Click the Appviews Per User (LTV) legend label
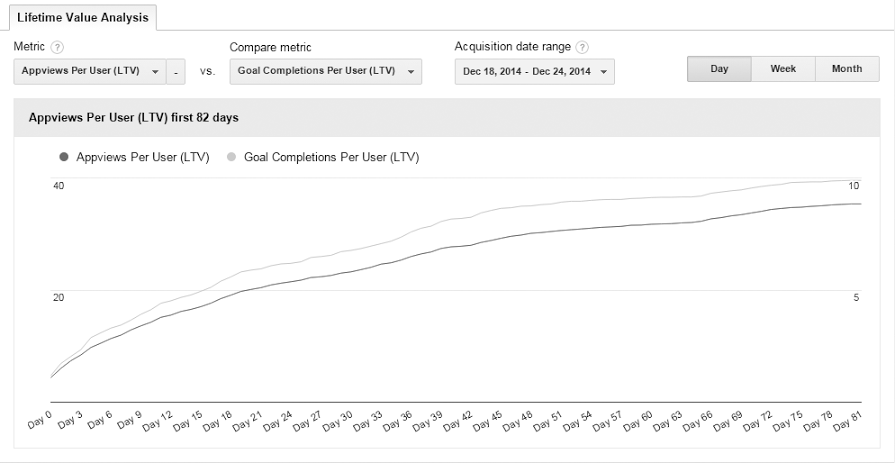This screenshot has height=463, width=895. tap(142, 157)
